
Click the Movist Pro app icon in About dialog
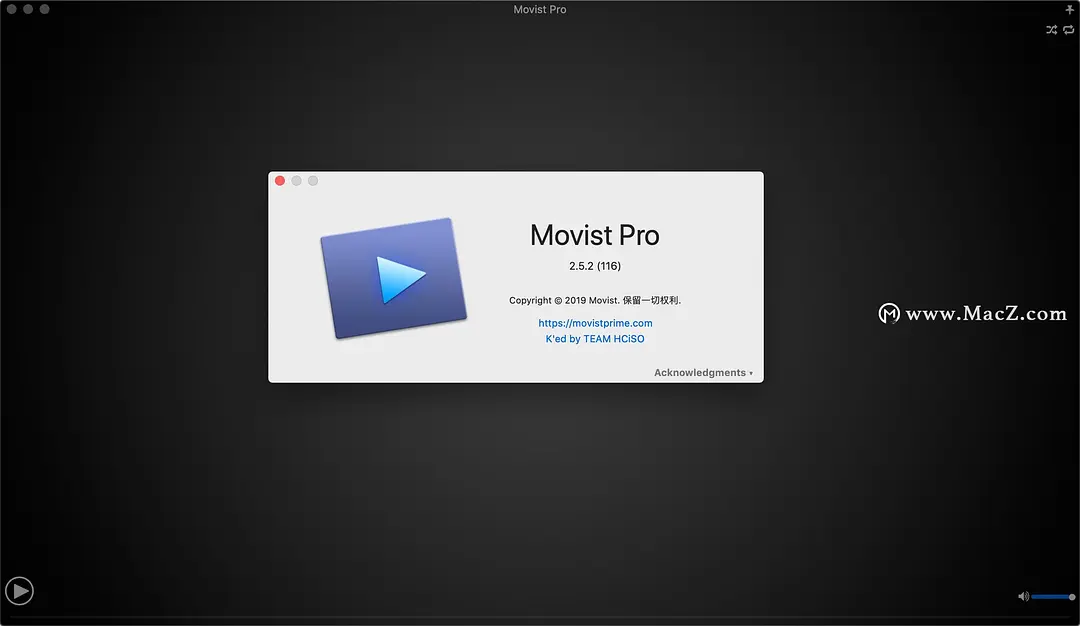pyautogui.click(x=394, y=278)
